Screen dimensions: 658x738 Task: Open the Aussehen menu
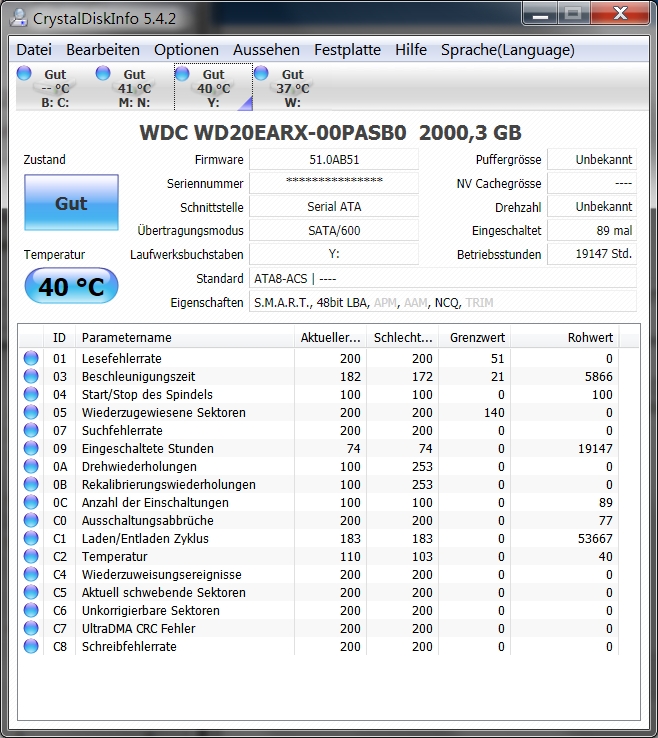pyautogui.click(x=266, y=50)
